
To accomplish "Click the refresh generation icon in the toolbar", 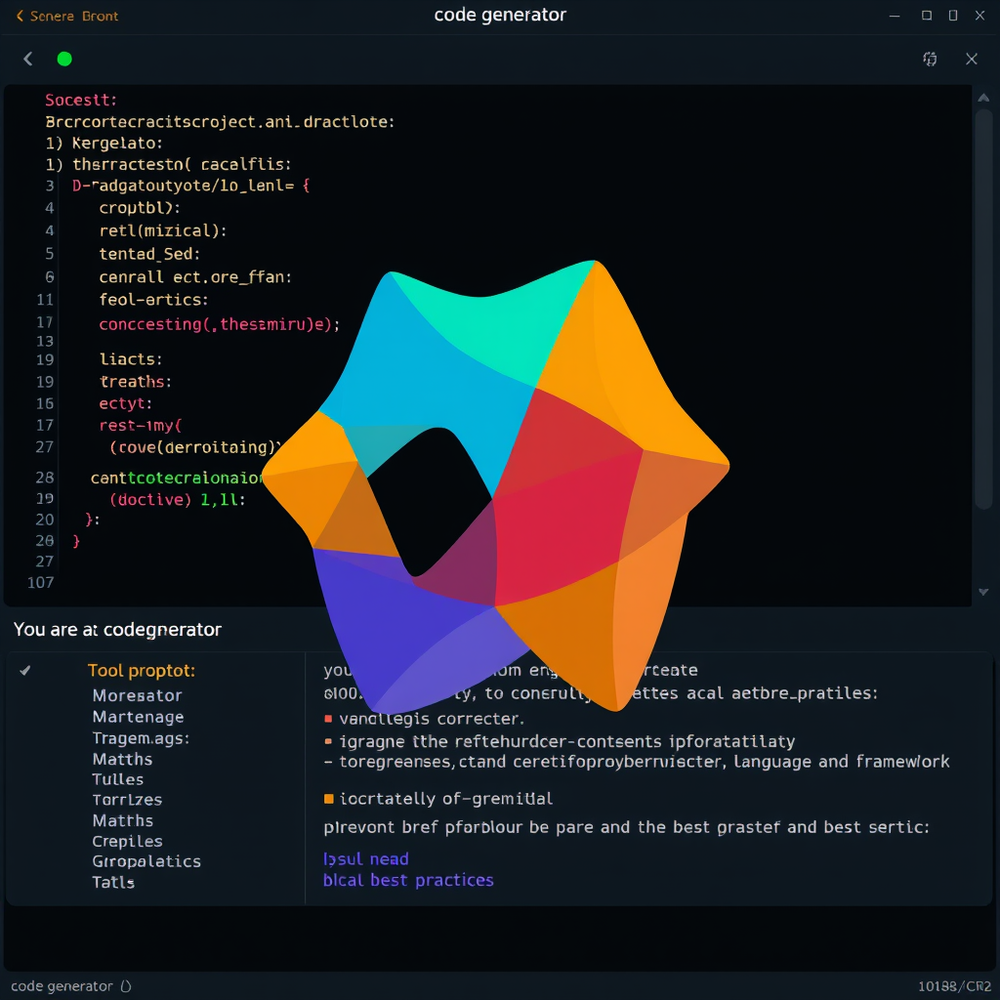I will (x=930, y=59).
